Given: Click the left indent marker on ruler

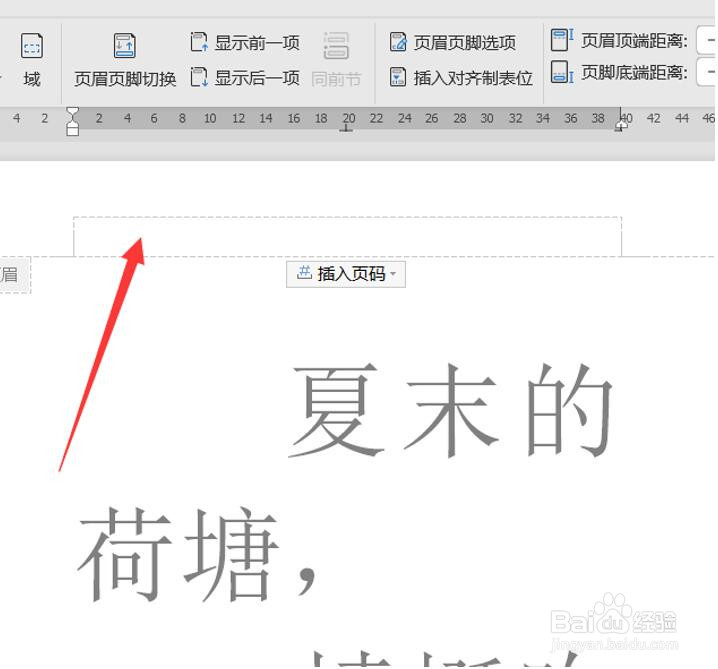Looking at the screenshot, I should [72, 122].
